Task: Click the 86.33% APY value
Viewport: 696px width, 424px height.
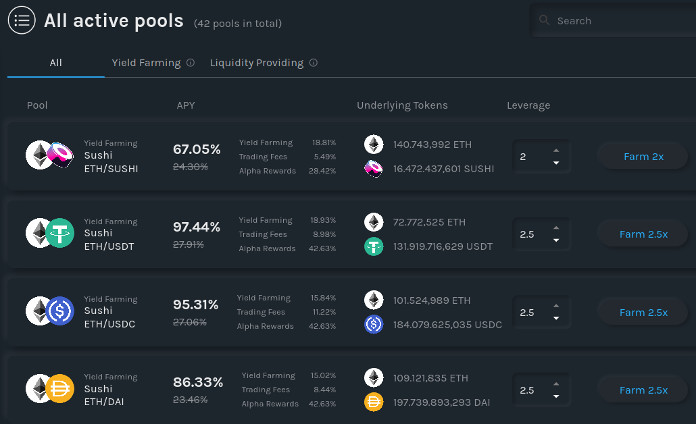Action: (x=198, y=382)
